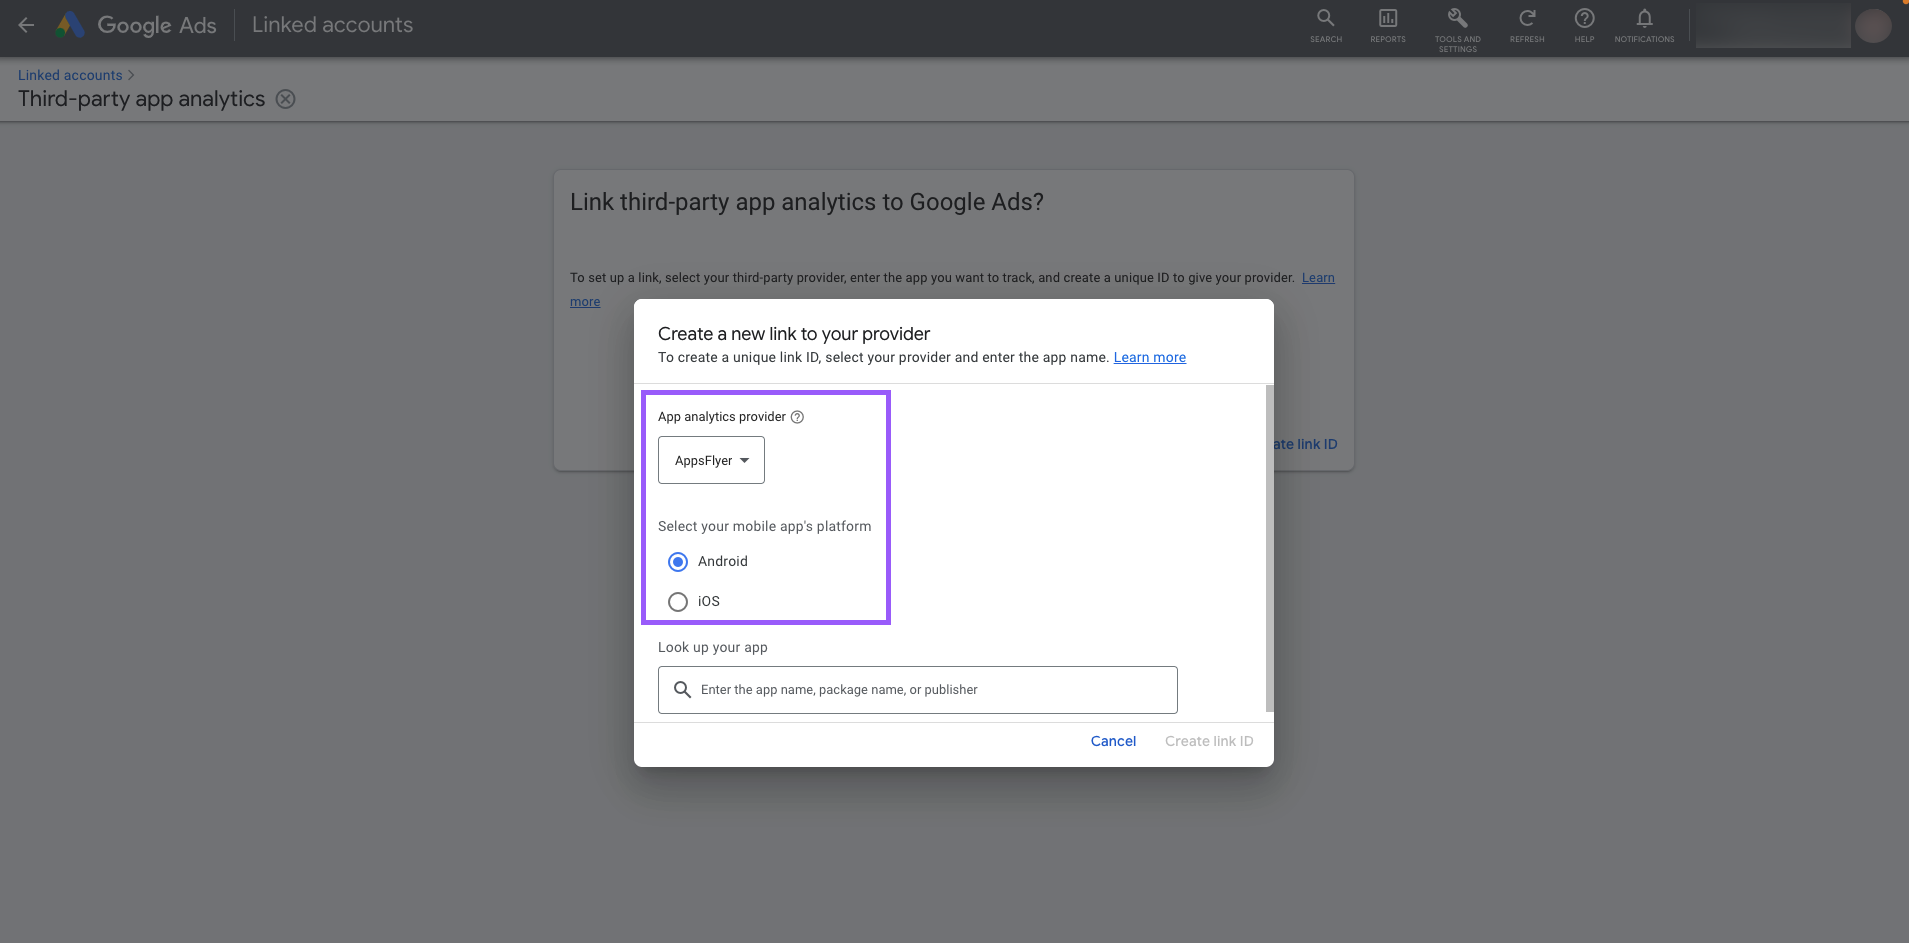Click the 'Look up your app' label
This screenshot has height=943, width=1909.
713,647
